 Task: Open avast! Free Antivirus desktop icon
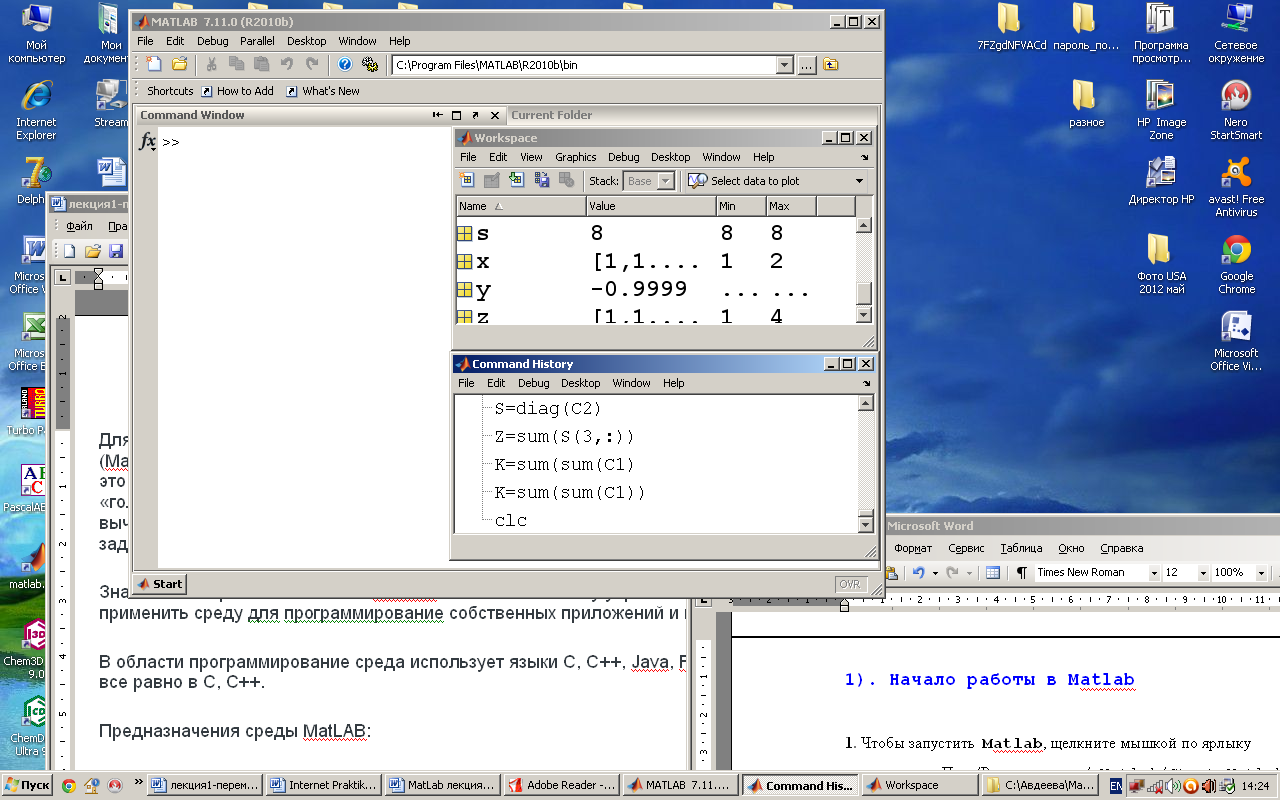(x=1236, y=187)
